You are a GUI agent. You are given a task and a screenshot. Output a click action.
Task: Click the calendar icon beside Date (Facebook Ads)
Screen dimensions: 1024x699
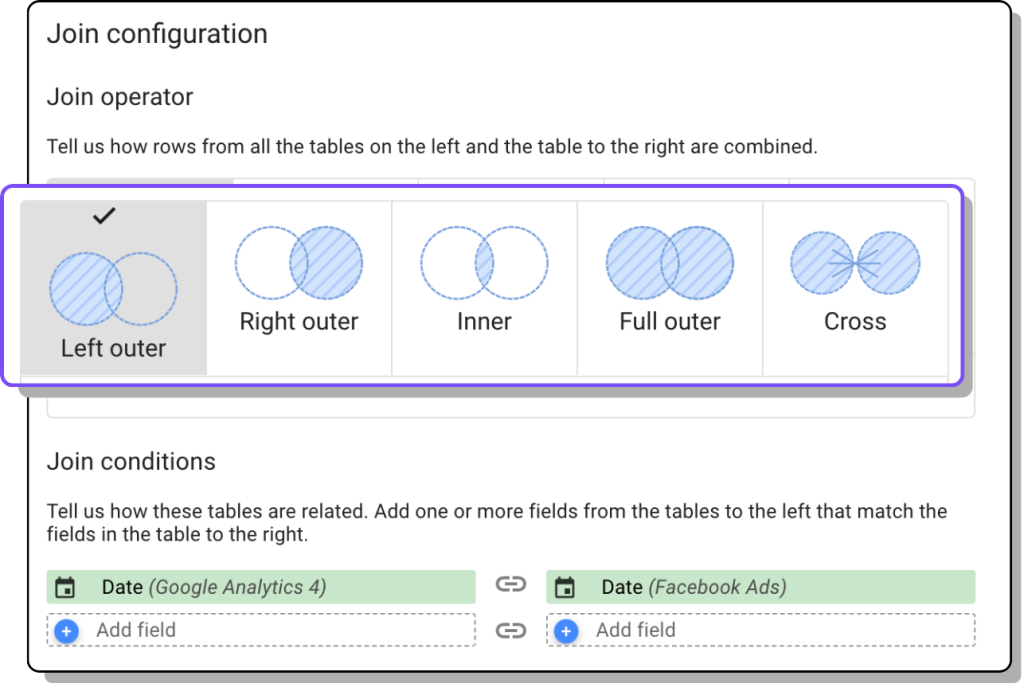(x=566, y=587)
